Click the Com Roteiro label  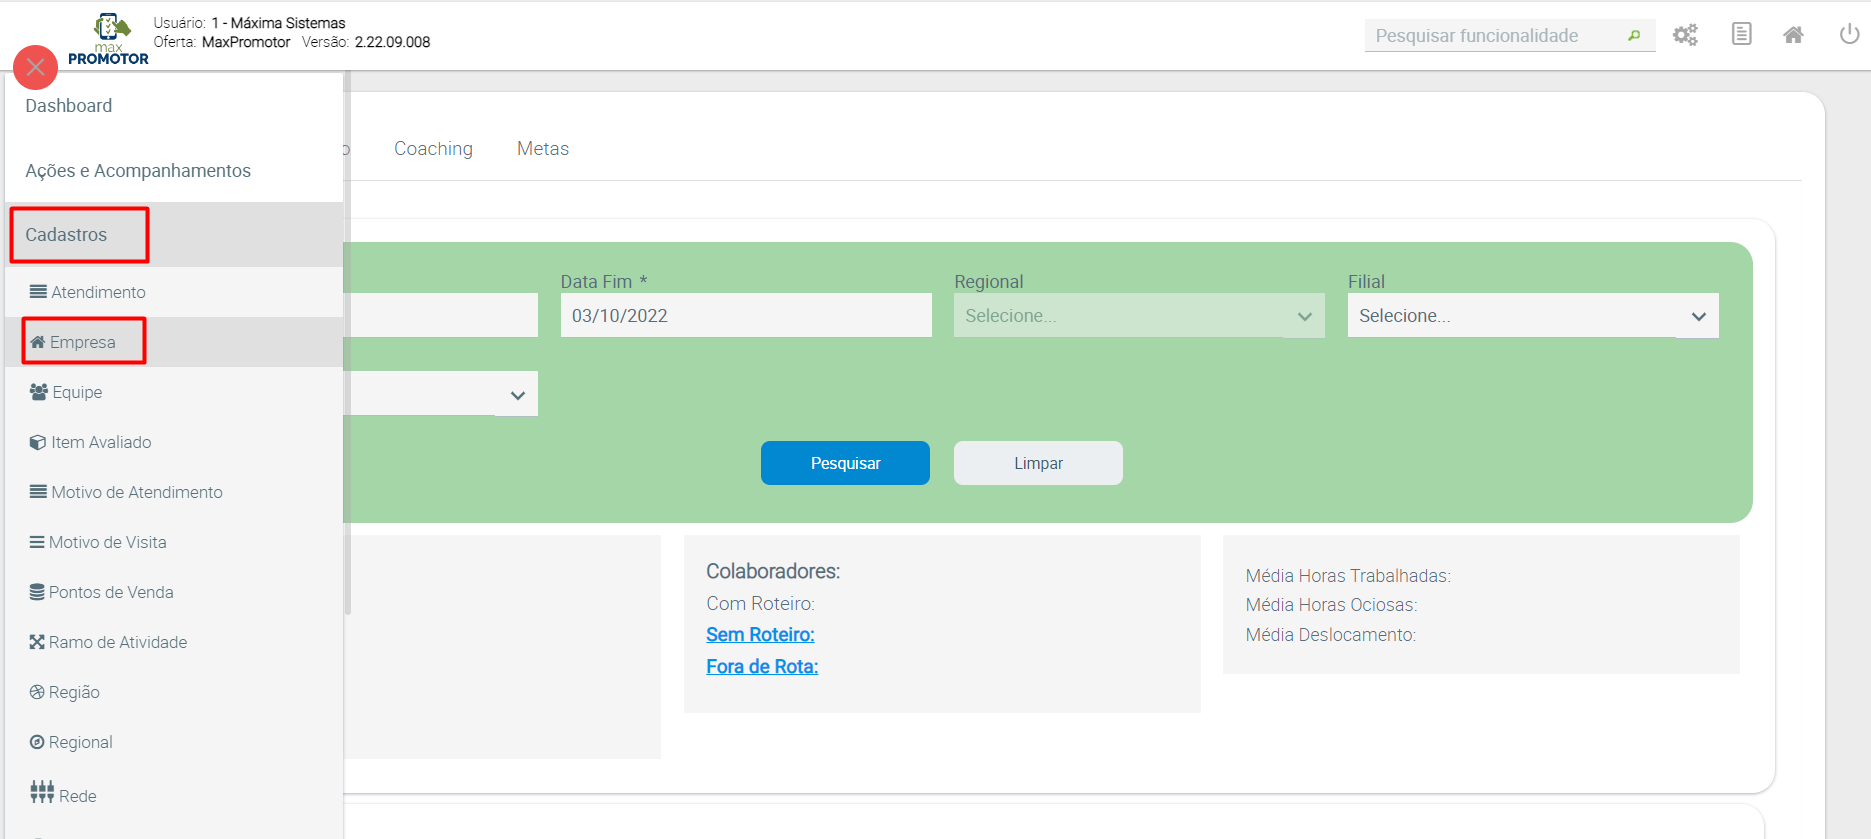tap(760, 604)
